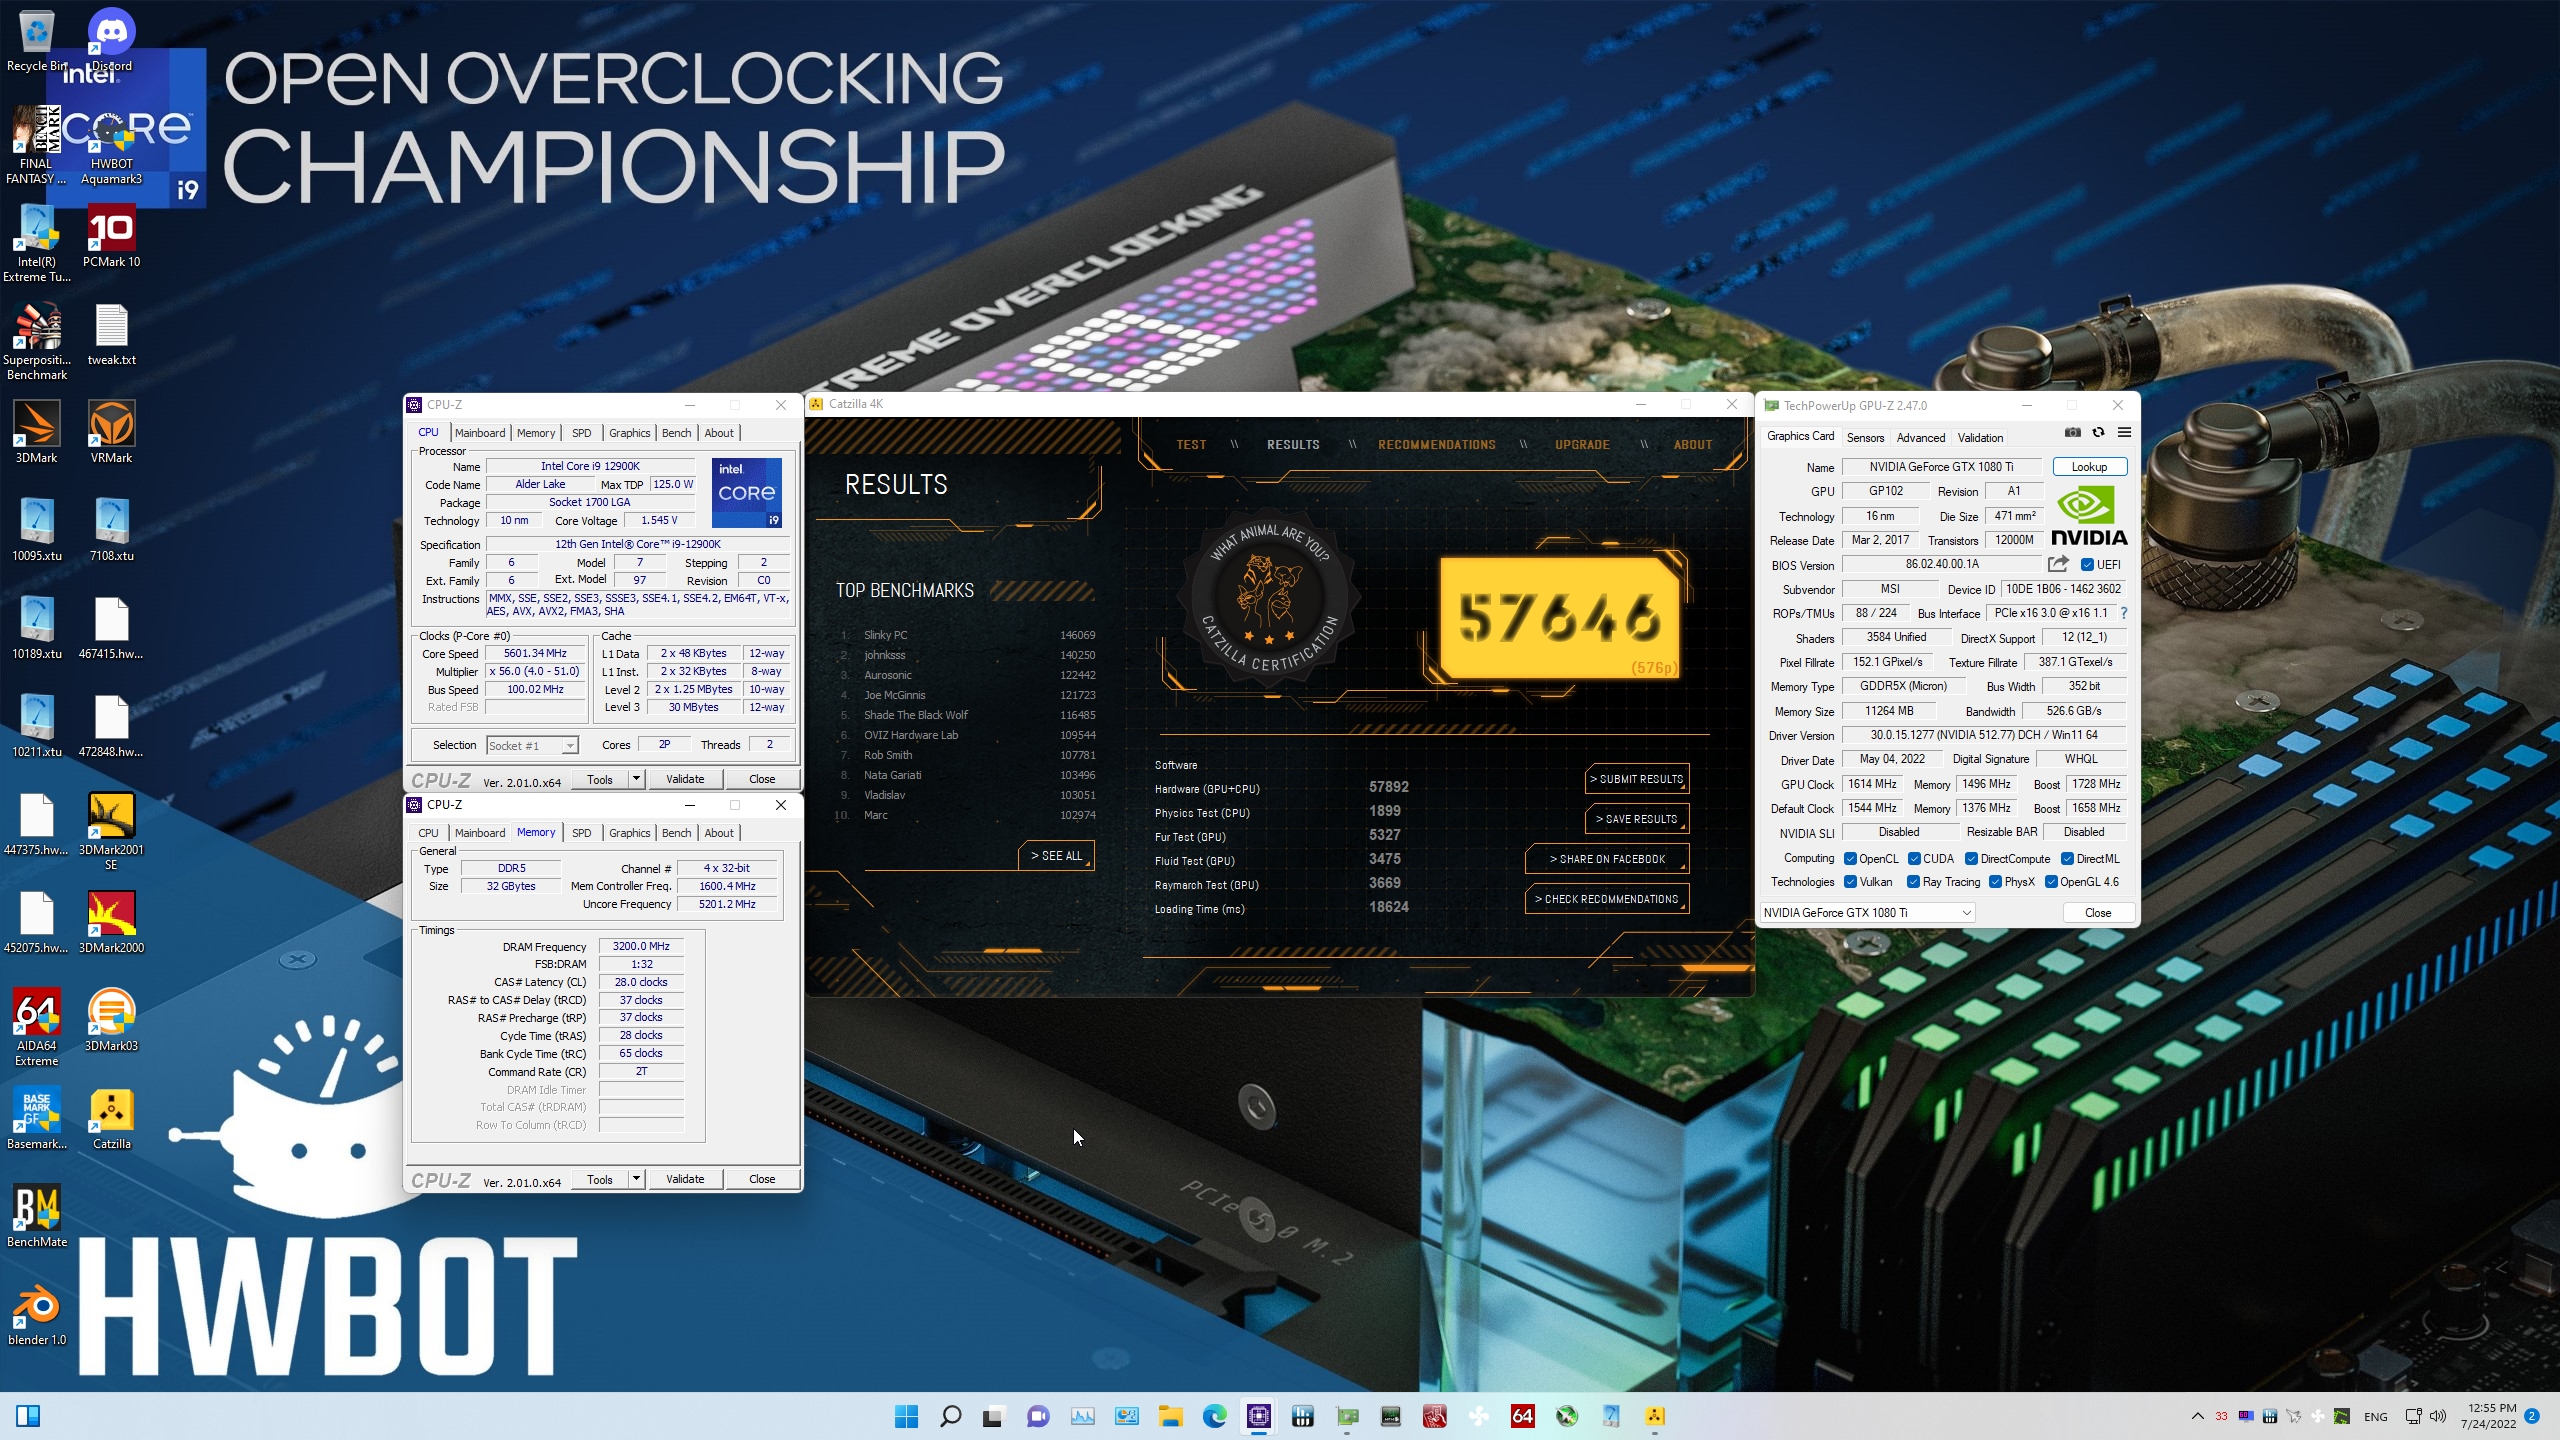The width and height of the screenshot is (2560, 1440).
Task: Click the ENG language indicator in tray
Action: [x=2375, y=1416]
